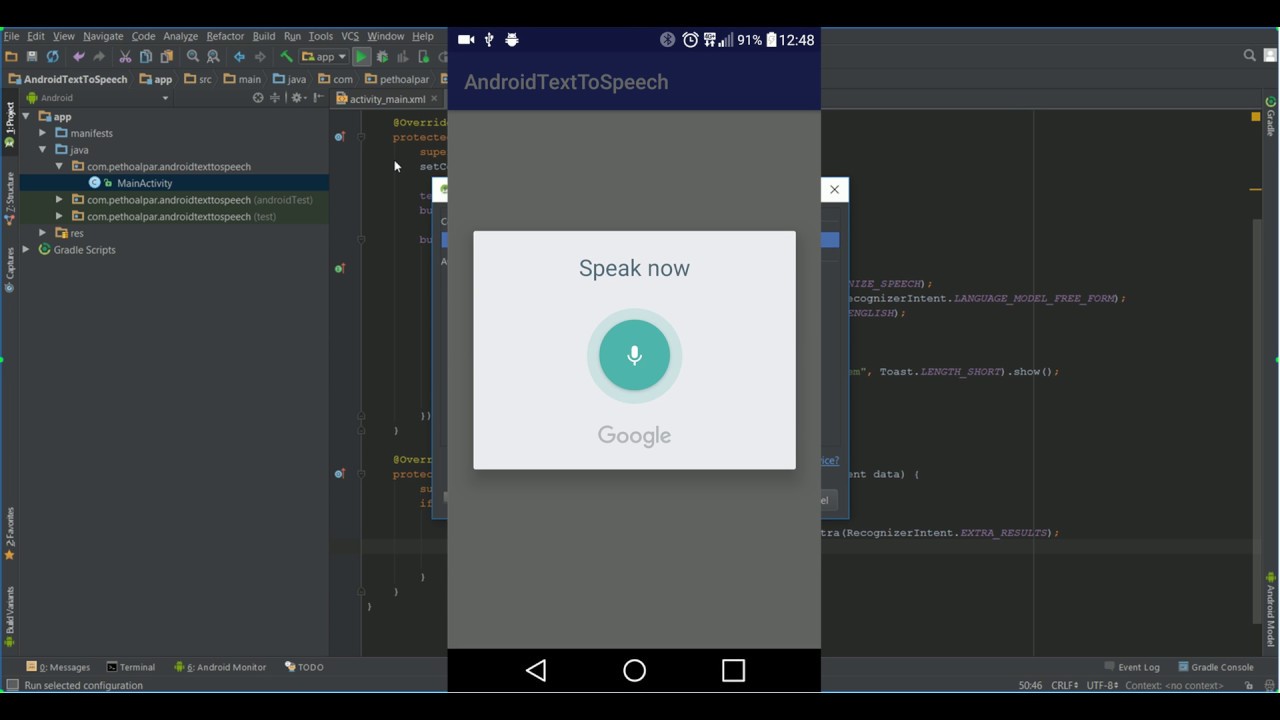Collapse the com.pethoalpar.androidtexttospeech main package
Viewport: 1280px width, 720px height.
coord(59,167)
